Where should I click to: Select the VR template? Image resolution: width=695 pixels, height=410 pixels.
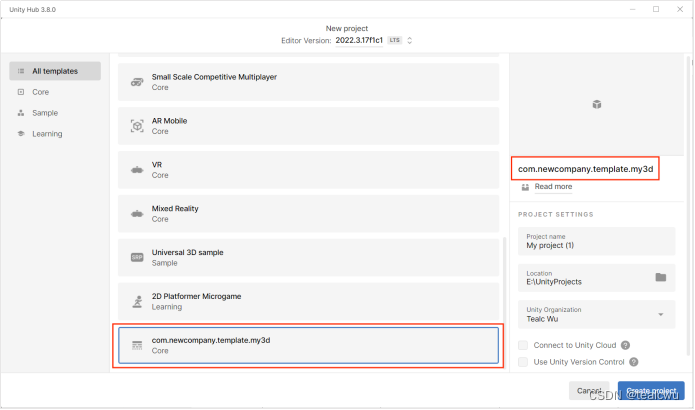coord(308,170)
